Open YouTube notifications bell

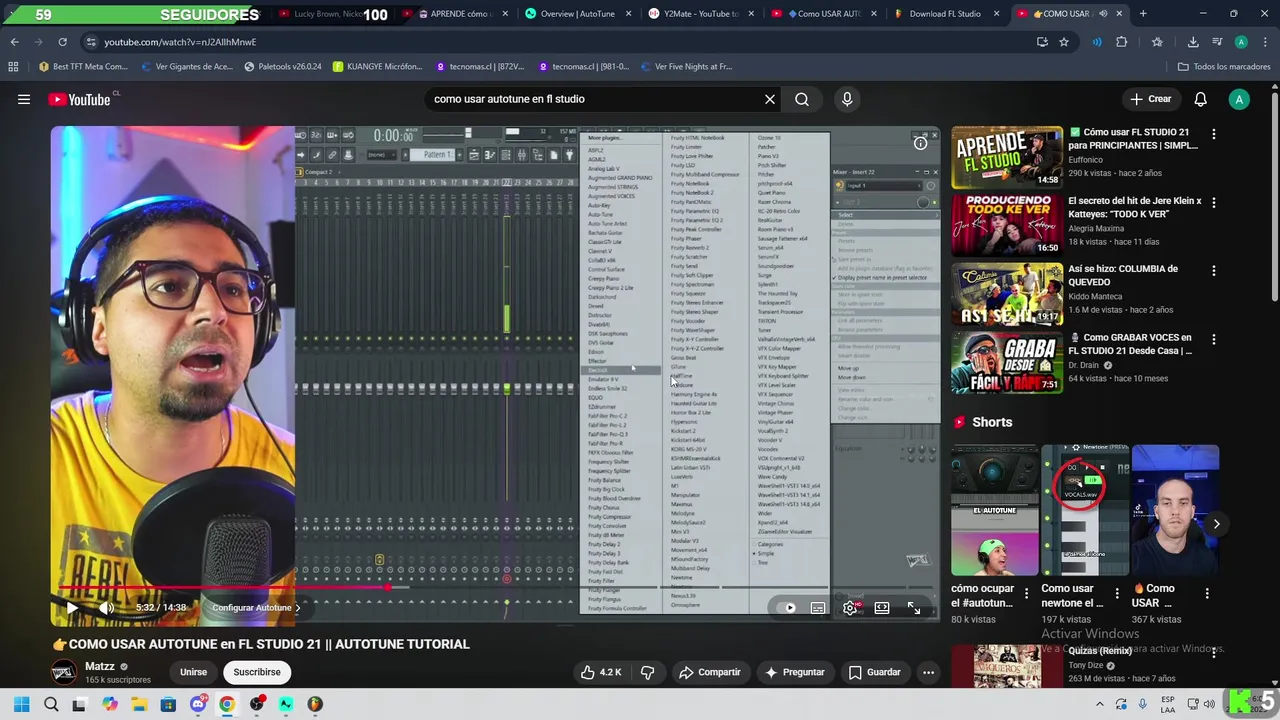1200,99
